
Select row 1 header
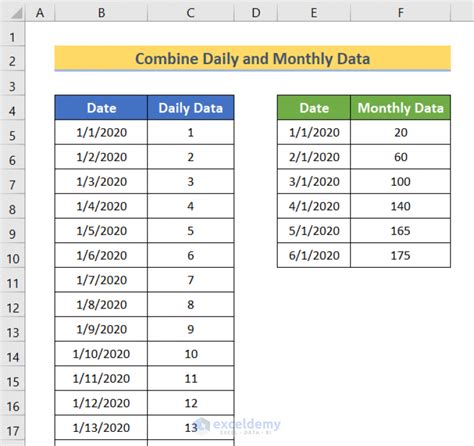point(12,34)
